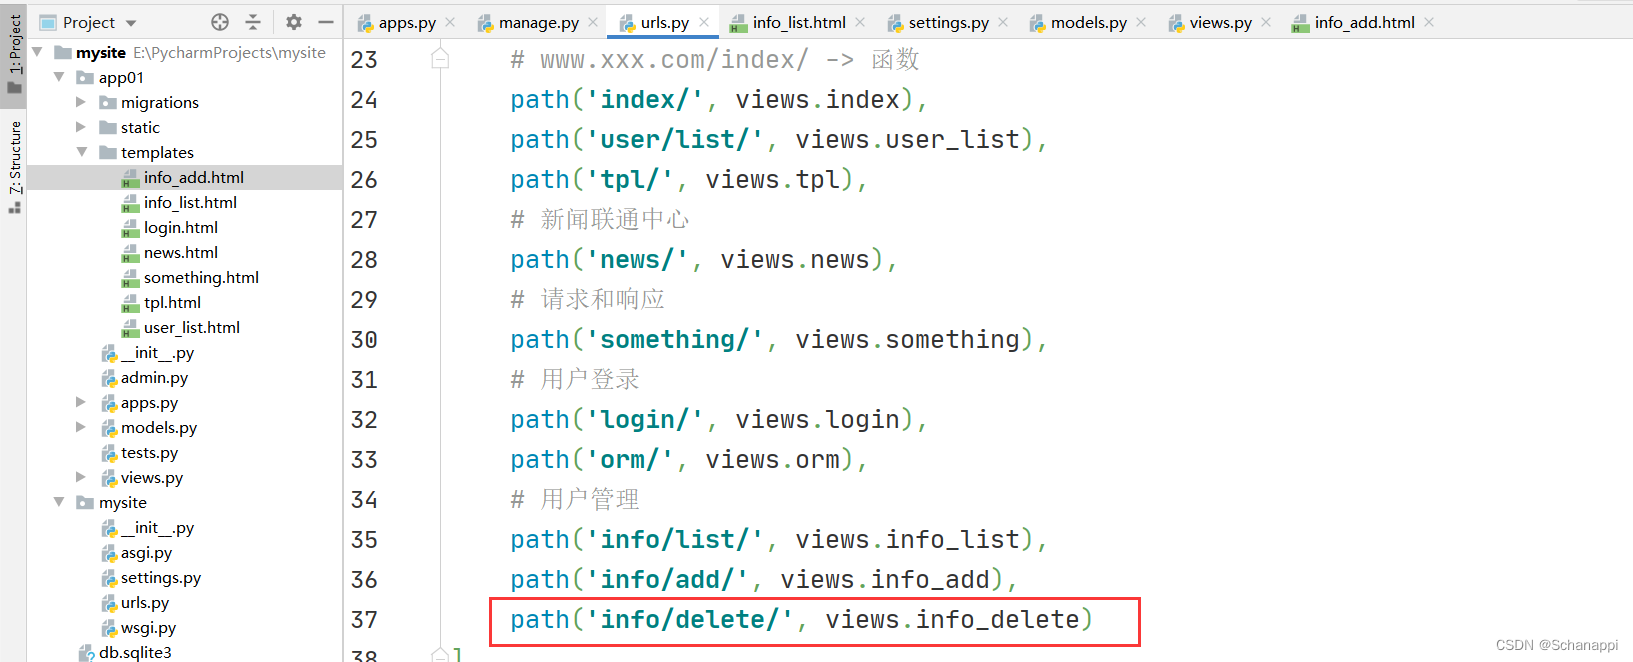Click the code fold marker at line 23
The width and height of the screenshot is (1633, 662).
(x=440, y=59)
